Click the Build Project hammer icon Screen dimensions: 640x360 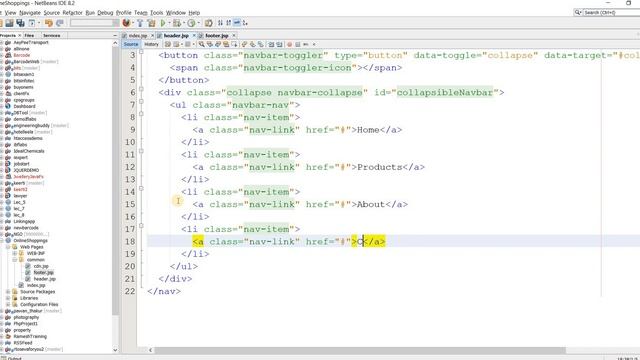pyautogui.click(x=140, y=23)
